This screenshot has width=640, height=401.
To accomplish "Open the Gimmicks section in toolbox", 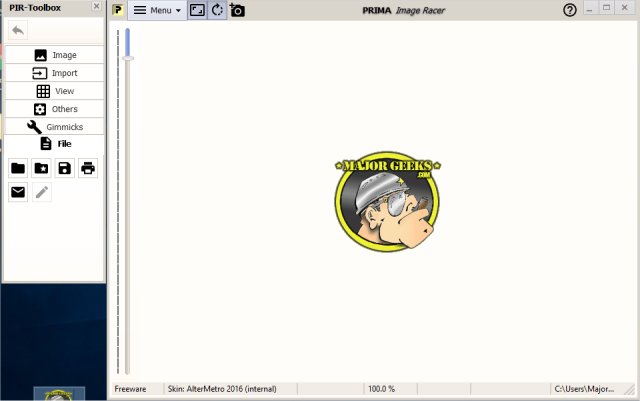I will point(54,127).
